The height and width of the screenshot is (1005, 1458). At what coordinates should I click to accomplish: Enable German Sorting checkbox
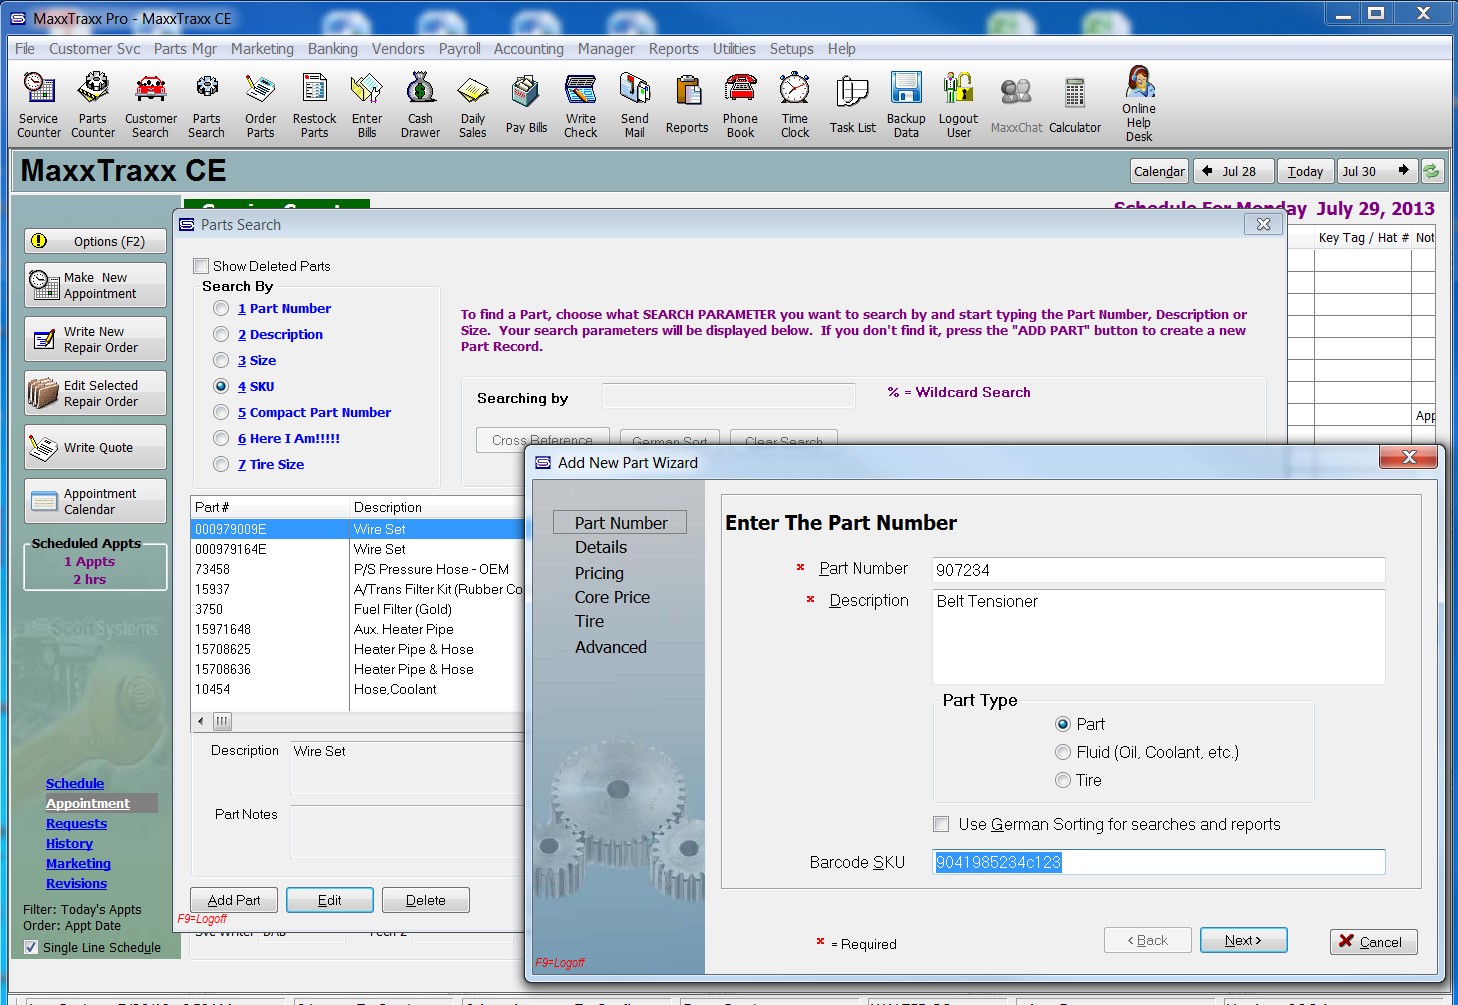pyautogui.click(x=941, y=824)
